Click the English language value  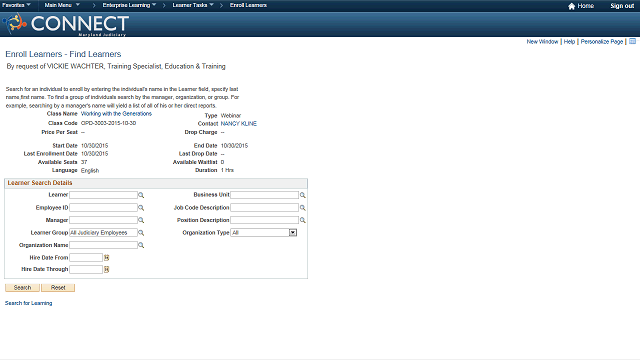click(90, 171)
